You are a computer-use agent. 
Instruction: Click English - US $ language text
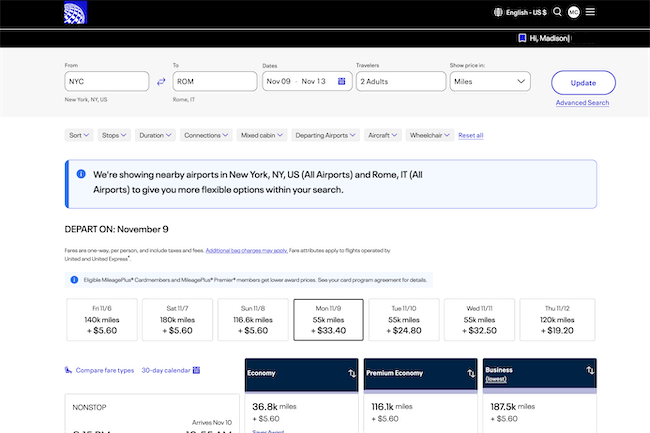pos(526,12)
